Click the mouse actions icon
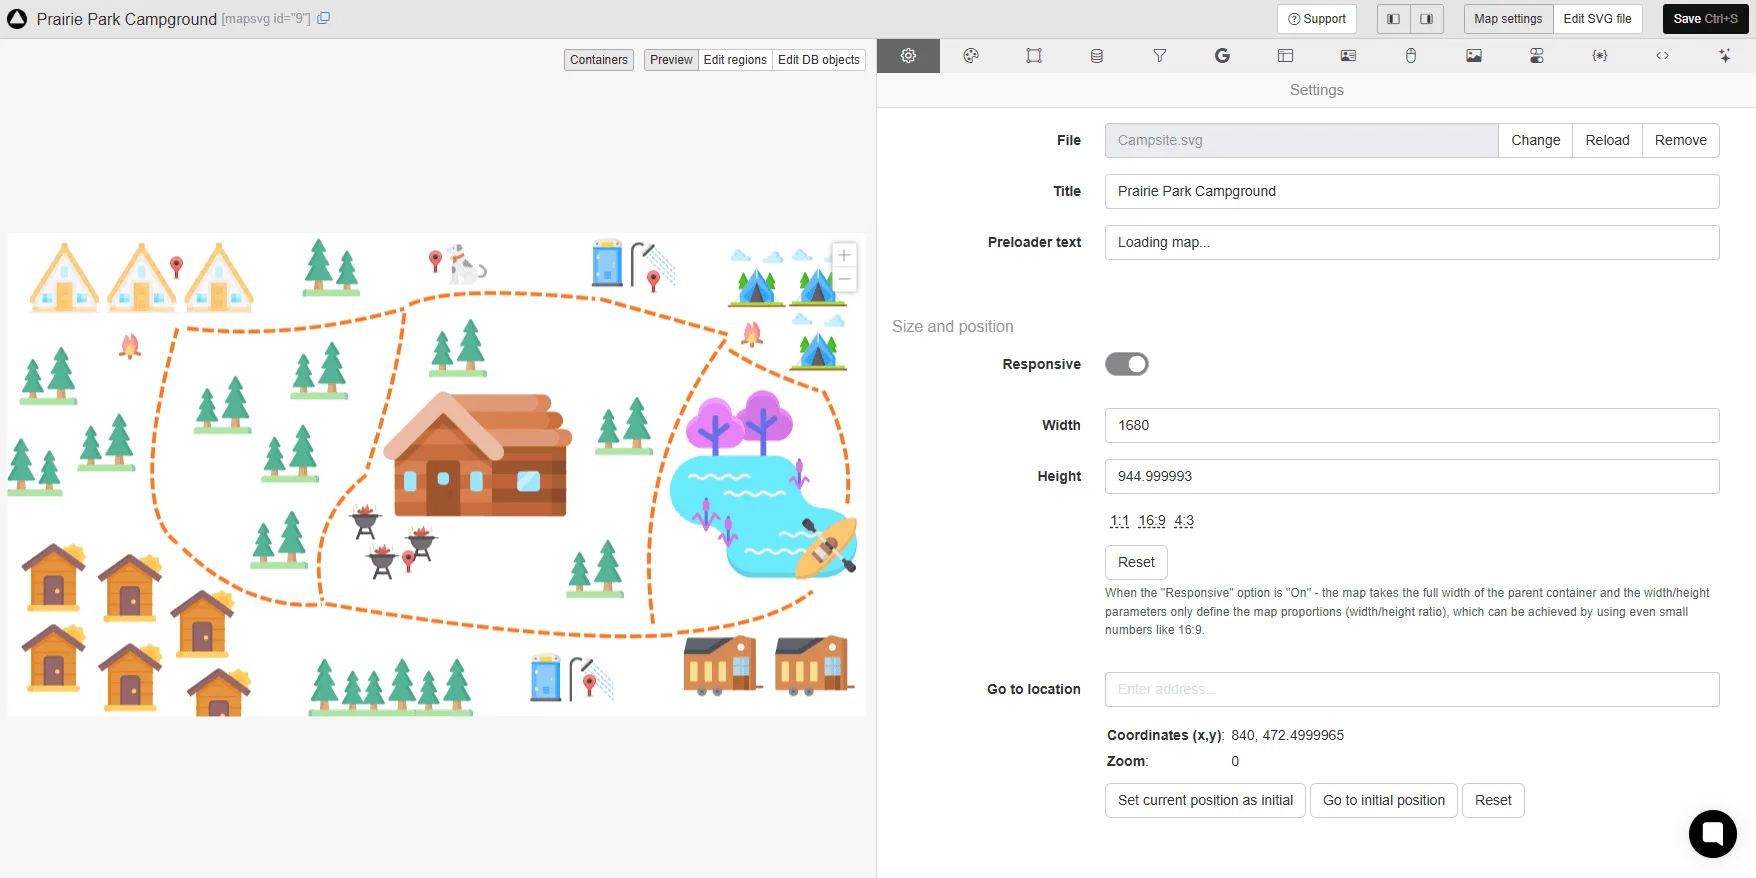Viewport: 1756px width, 878px height. click(1410, 56)
